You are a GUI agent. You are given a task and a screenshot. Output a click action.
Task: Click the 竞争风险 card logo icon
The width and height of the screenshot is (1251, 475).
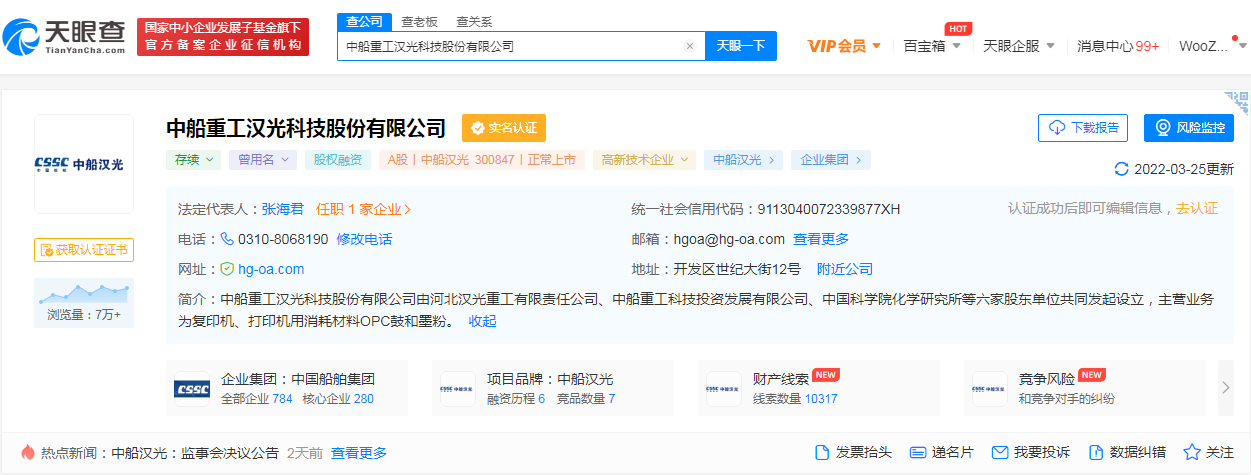pyautogui.click(x=990, y=389)
